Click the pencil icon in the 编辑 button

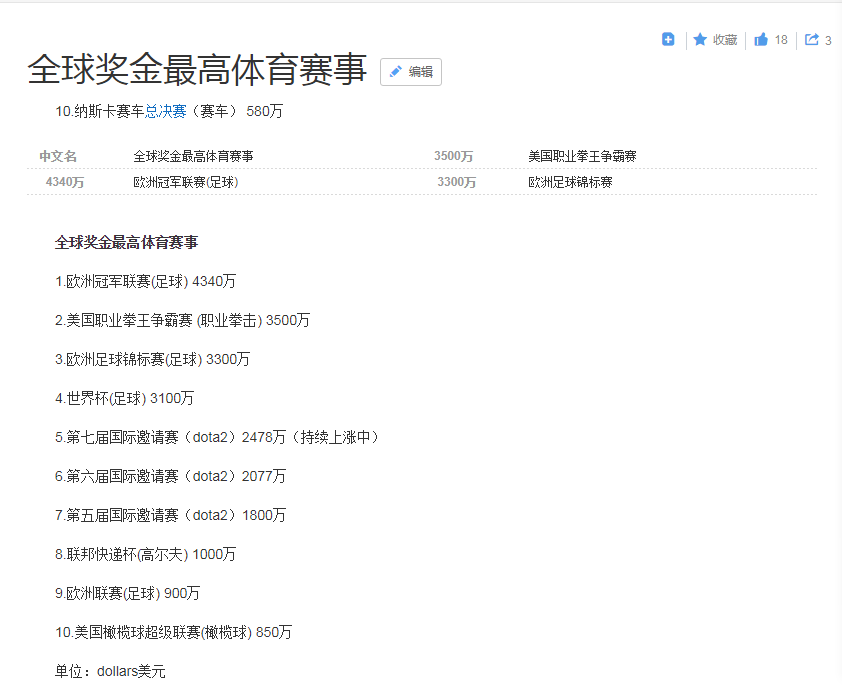click(x=396, y=72)
